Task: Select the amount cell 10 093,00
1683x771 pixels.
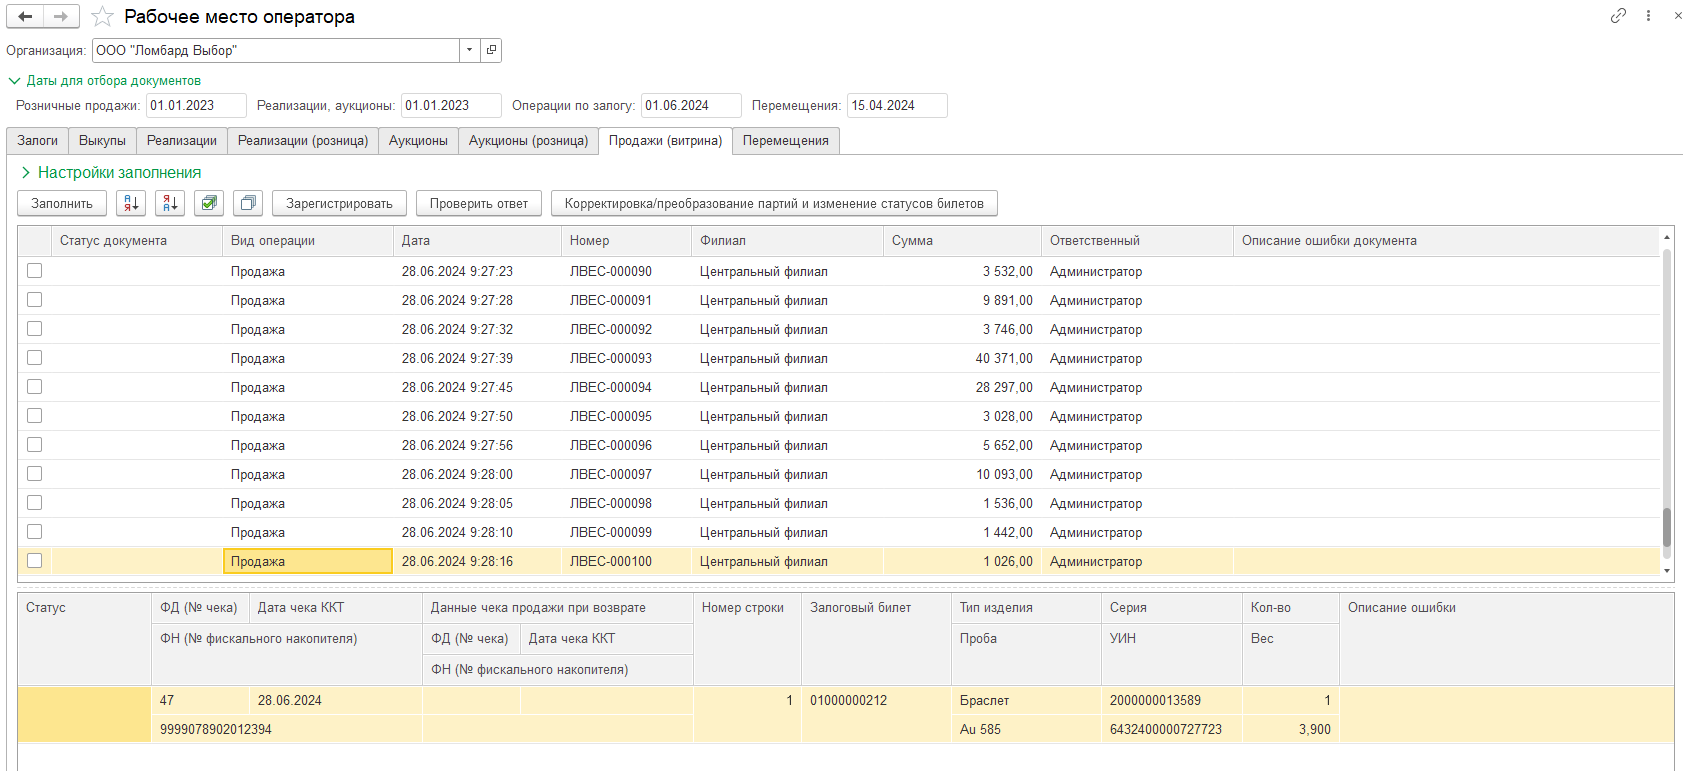Action: [x=962, y=474]
